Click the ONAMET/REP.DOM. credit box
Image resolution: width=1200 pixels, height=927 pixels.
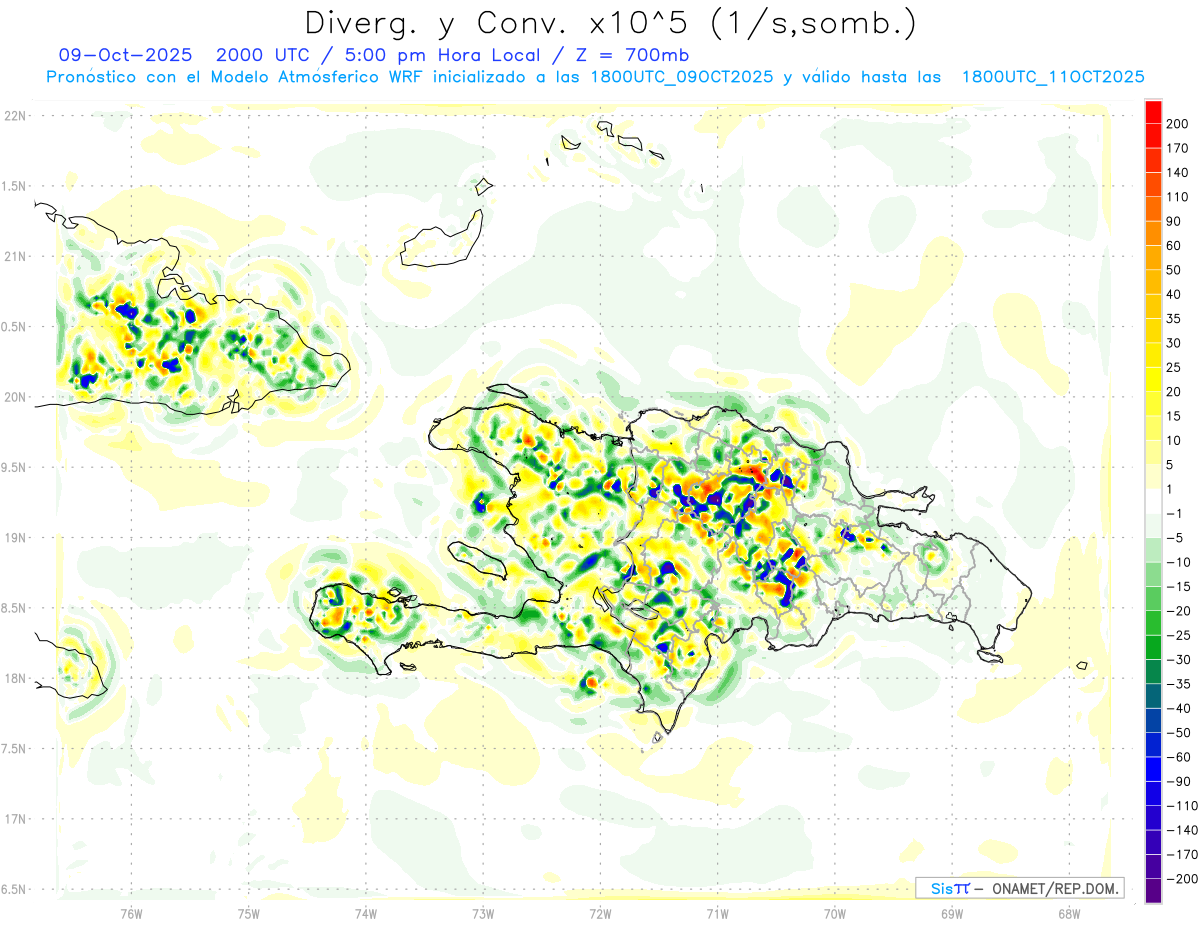click(1019, 888)
